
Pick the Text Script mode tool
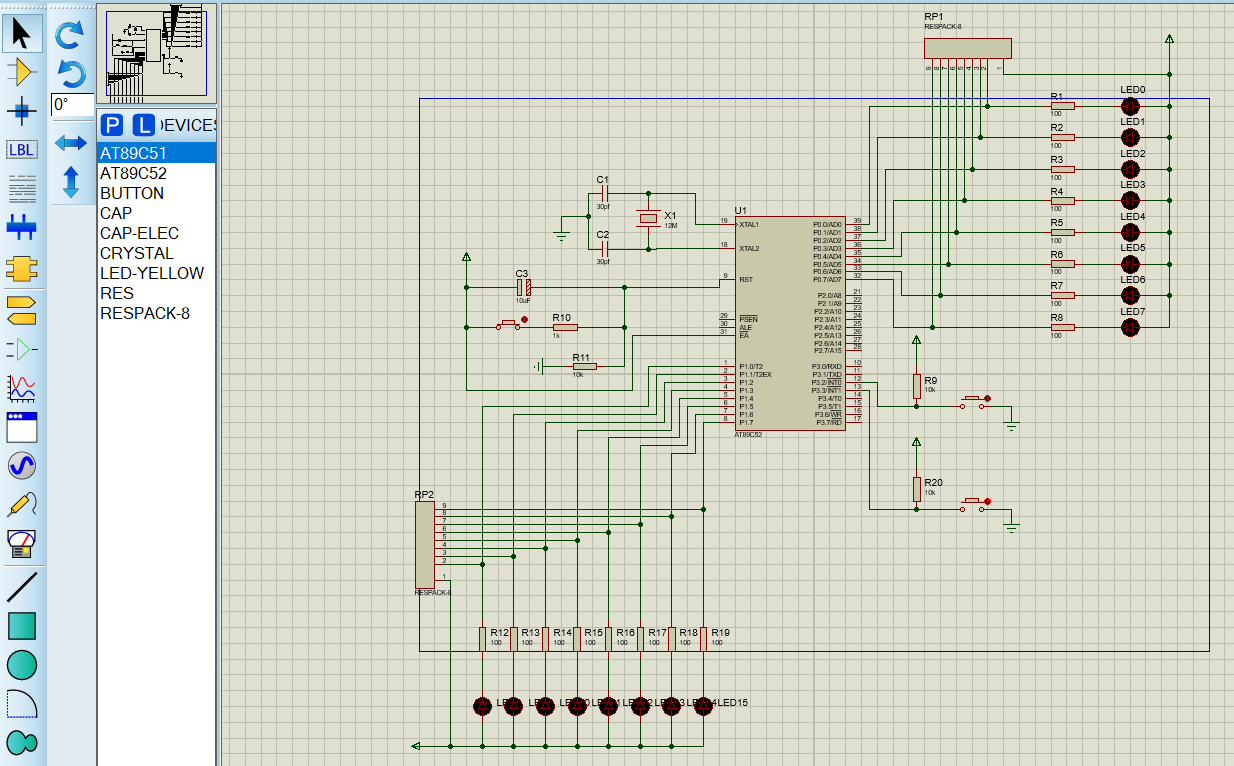(x=22, y=187)
